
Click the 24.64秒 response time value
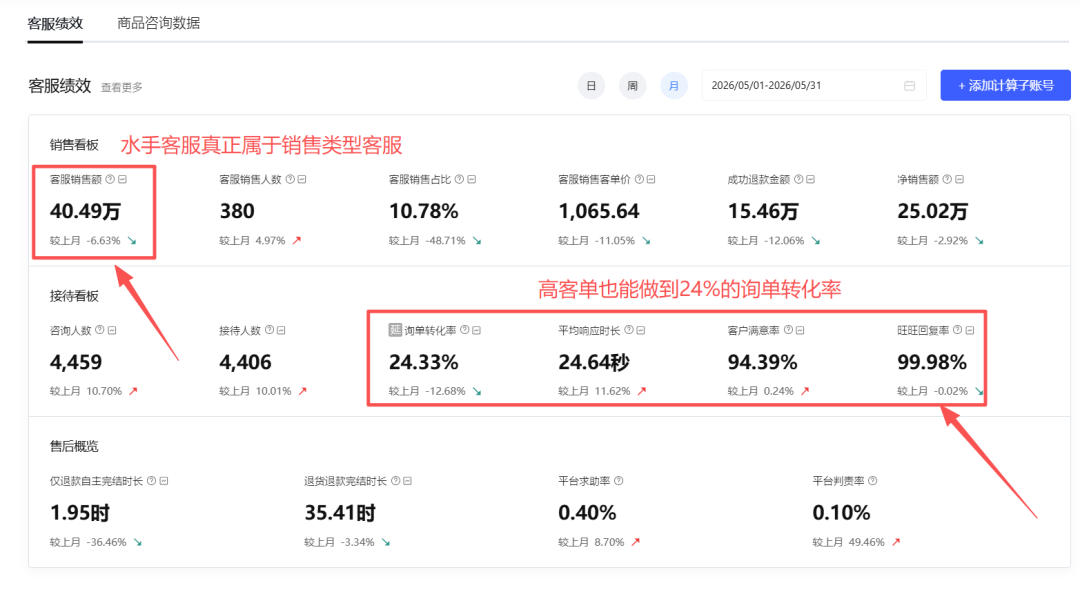tap(594, 362)
